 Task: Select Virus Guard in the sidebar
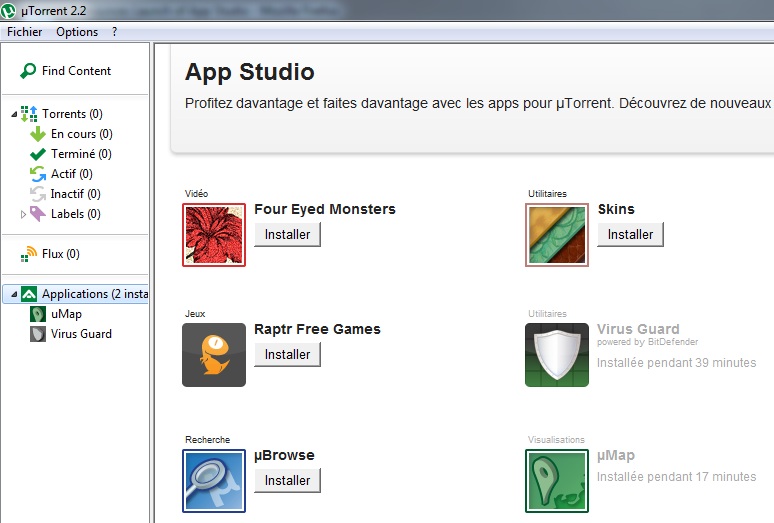coord(81,334)
